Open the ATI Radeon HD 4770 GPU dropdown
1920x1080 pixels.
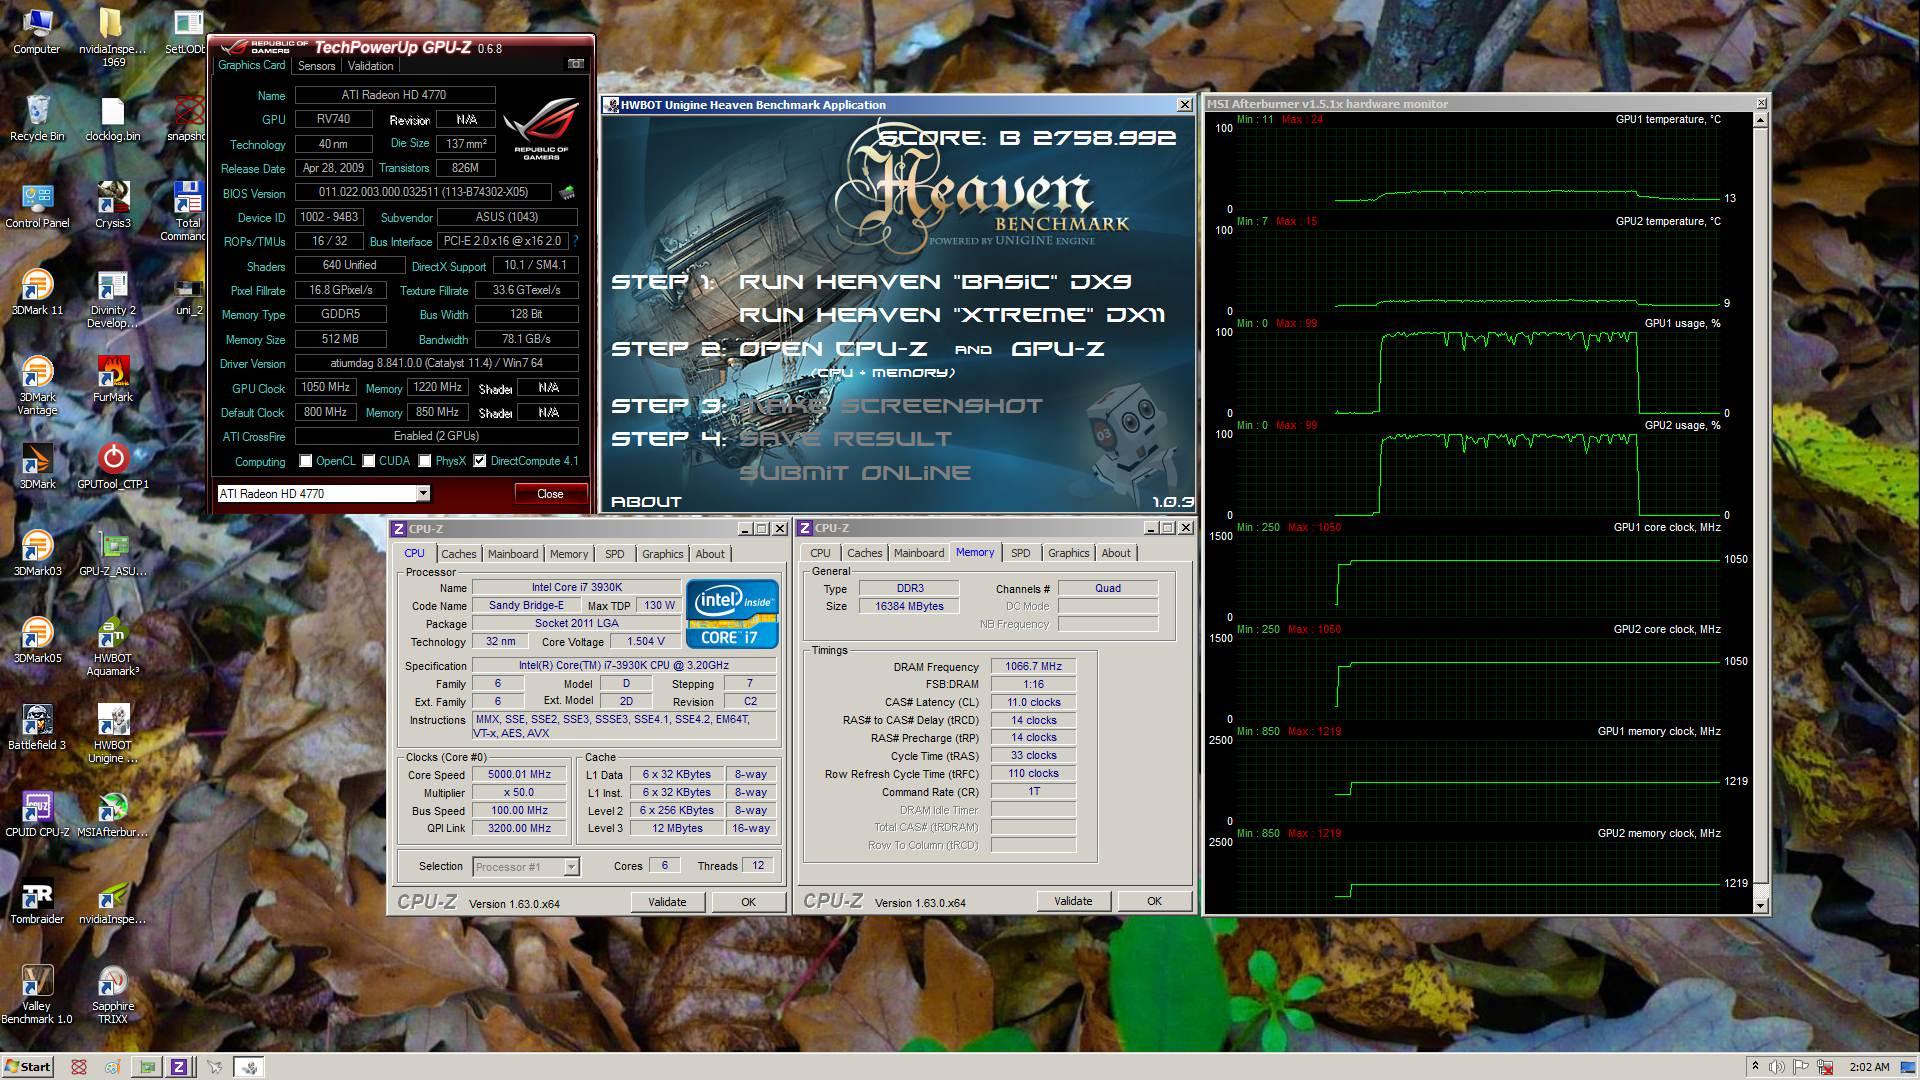tap(423, 493)
